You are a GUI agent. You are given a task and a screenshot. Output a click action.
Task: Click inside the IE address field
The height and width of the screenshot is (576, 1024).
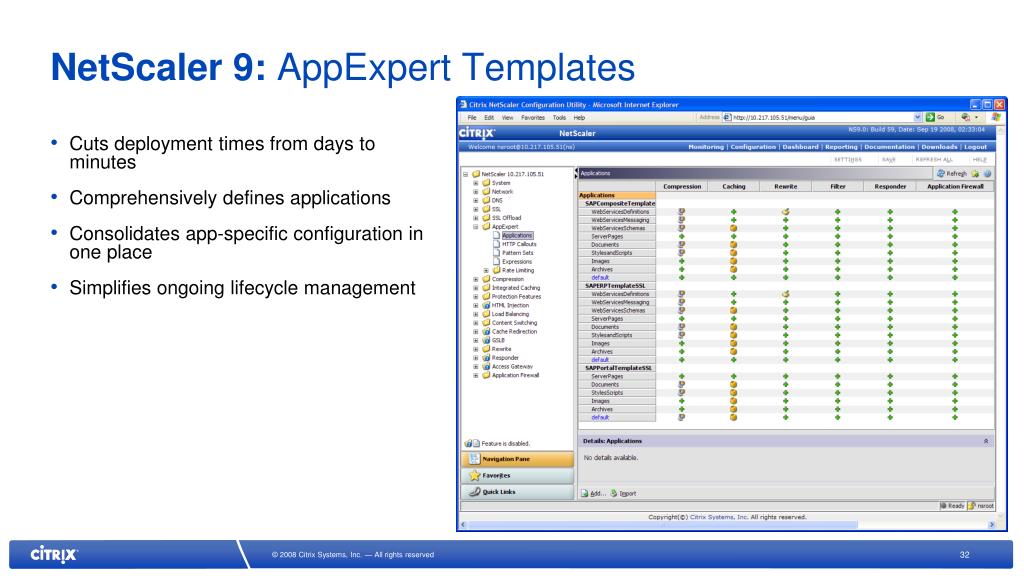[x=822, y=118]
